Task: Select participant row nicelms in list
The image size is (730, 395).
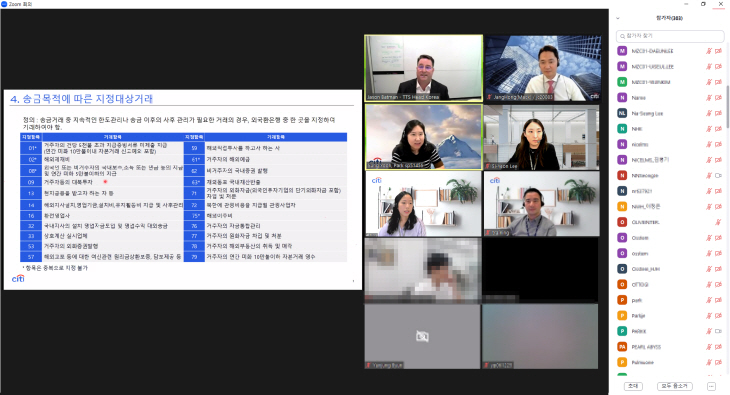Action: click(669, 144)
